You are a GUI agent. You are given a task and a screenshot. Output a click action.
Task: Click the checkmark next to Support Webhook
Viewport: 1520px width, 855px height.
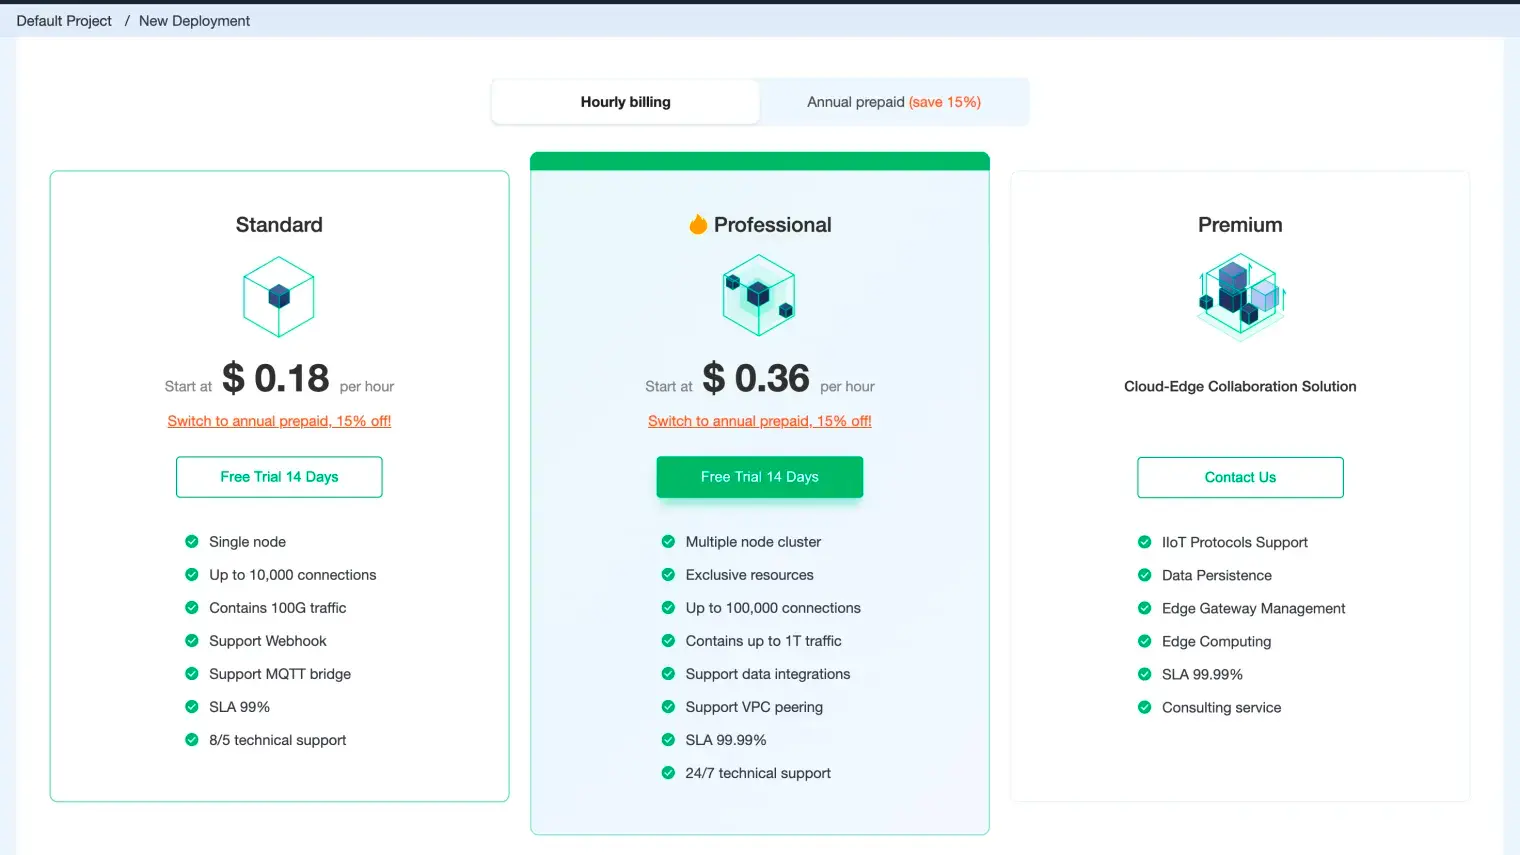[x=192, y=641]
